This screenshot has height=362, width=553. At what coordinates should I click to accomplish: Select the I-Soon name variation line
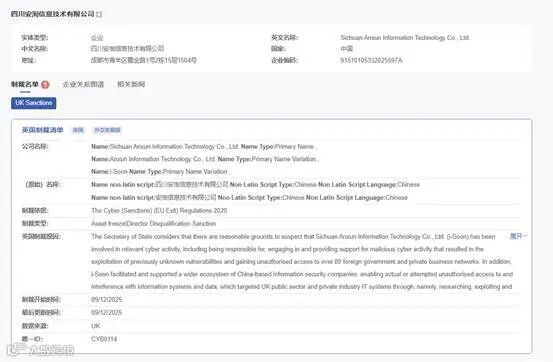click(160, 172)
